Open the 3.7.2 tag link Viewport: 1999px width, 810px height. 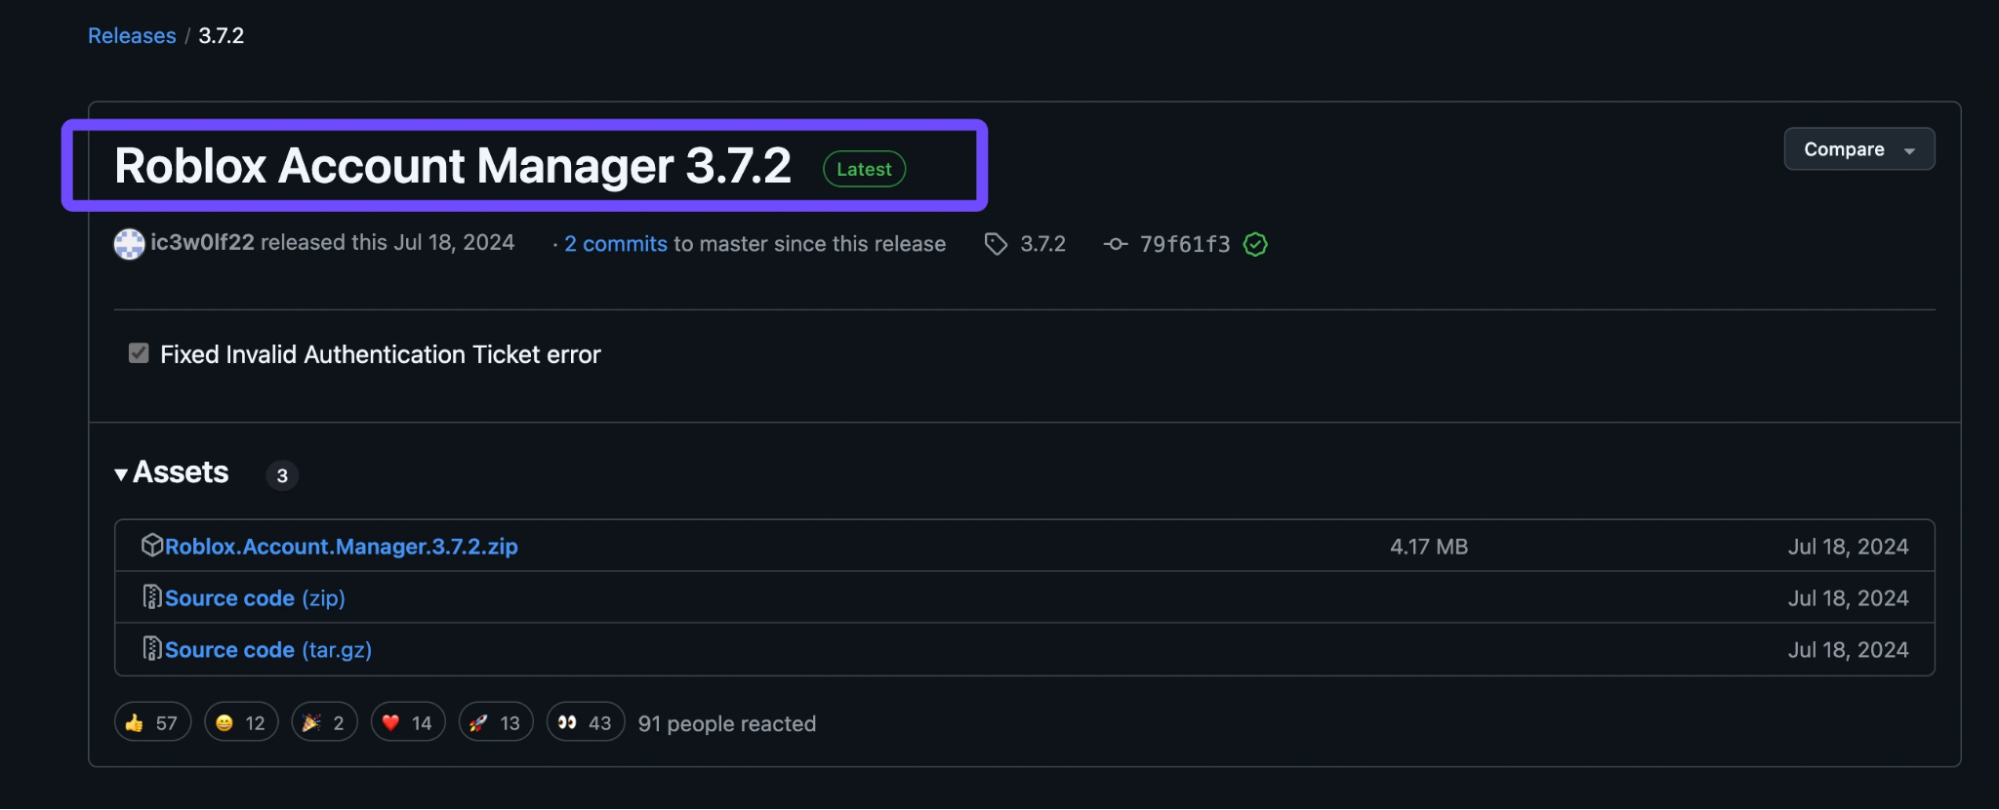pyautogui.click(x=1043, y=244)
